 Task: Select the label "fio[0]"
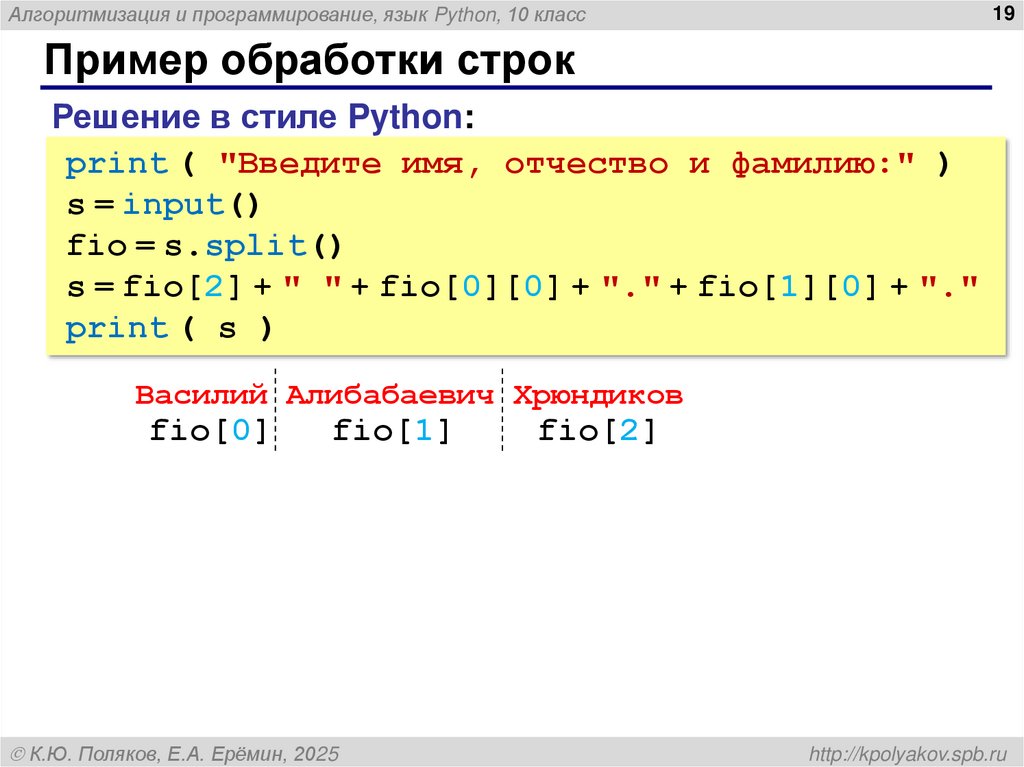[x=208, y=430]
